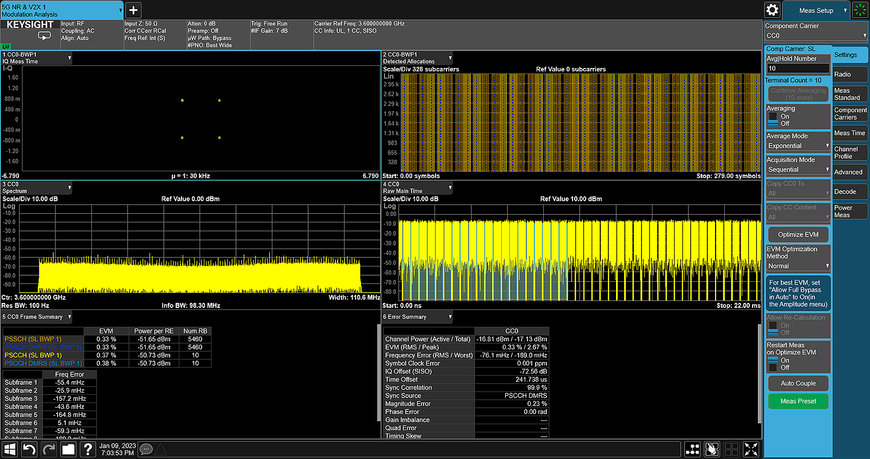Toggle Allow Re-Calculation switch
The height and width of the screenshot is (459, 870).
tap(773, 329)
